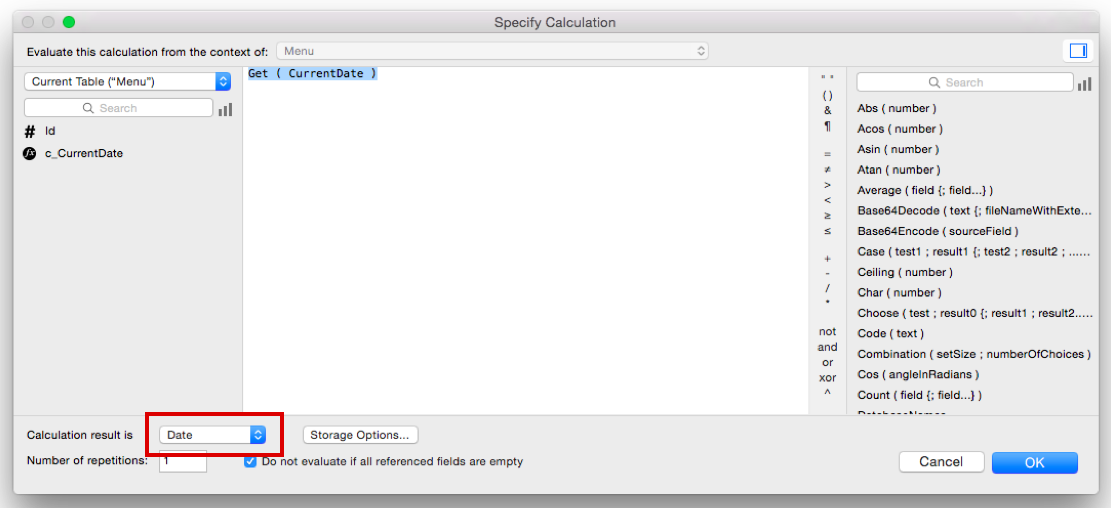Insert less-than-or-equal operator
The image size is (1111, 508).
point(827,231)
